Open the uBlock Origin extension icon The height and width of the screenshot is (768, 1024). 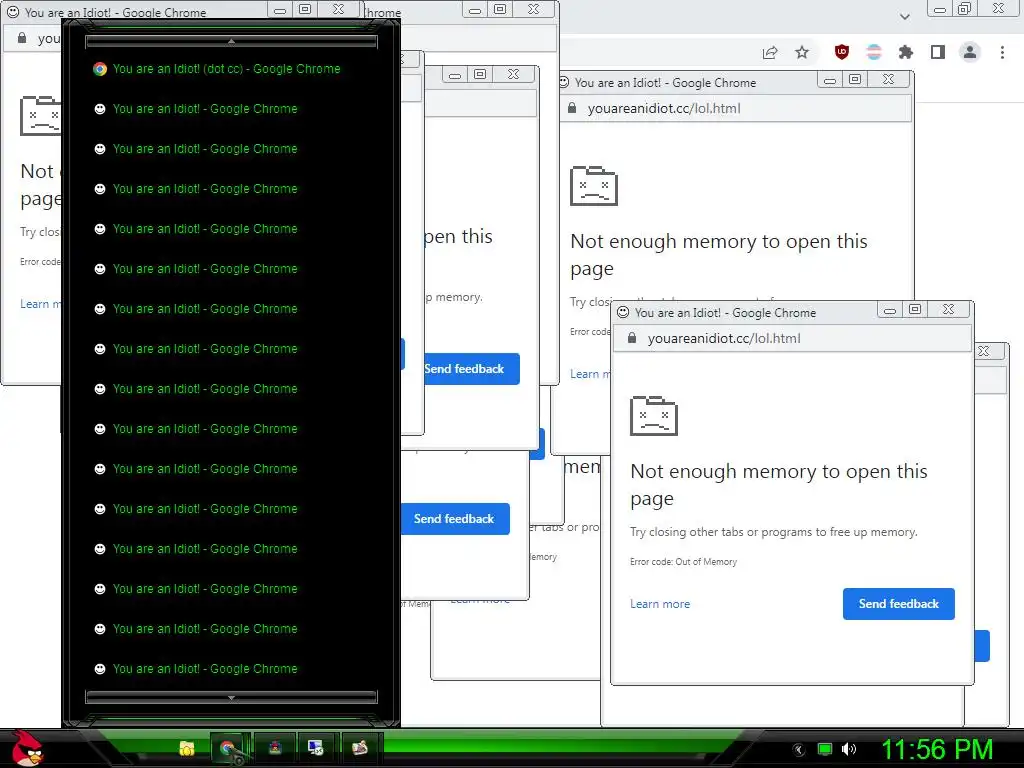pyautogui.click(x=842, y=52)
